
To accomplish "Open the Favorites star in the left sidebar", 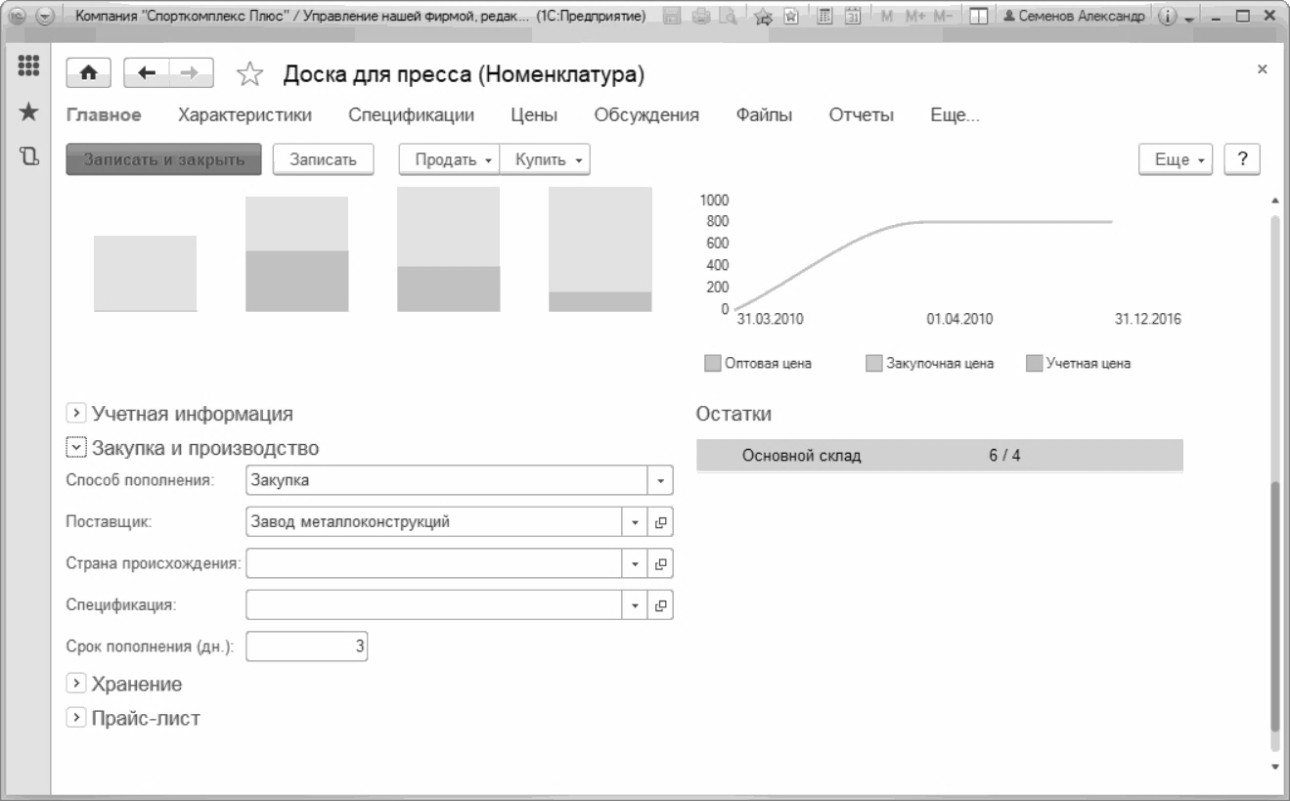I will (28, 114).
